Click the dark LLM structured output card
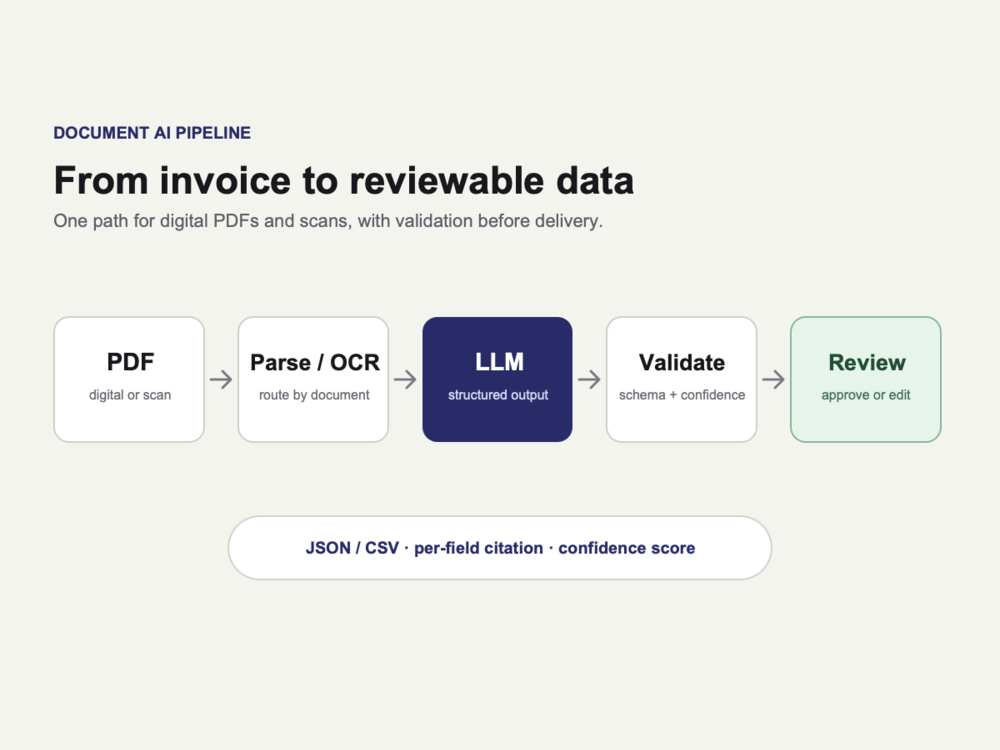Screen dimensions: 1000x750 pos(497,379)
